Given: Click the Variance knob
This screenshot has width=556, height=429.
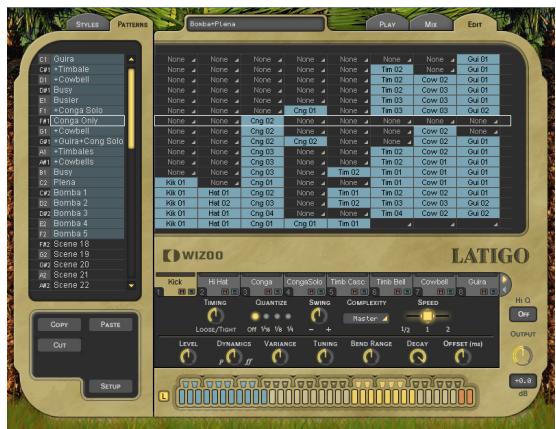Looking at the screenshot, I should coord(280,357).
